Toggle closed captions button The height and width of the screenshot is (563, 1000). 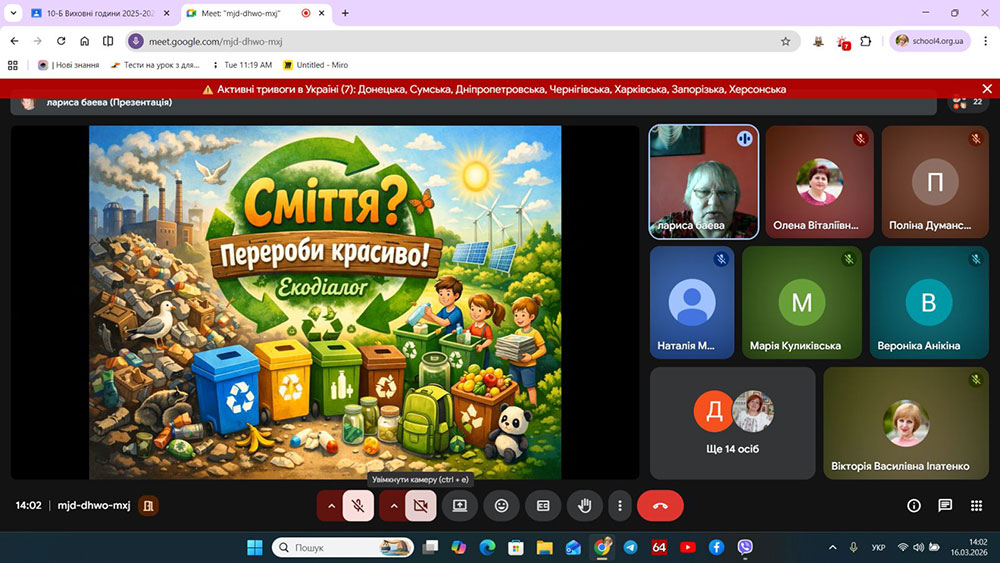pos(543,506)
